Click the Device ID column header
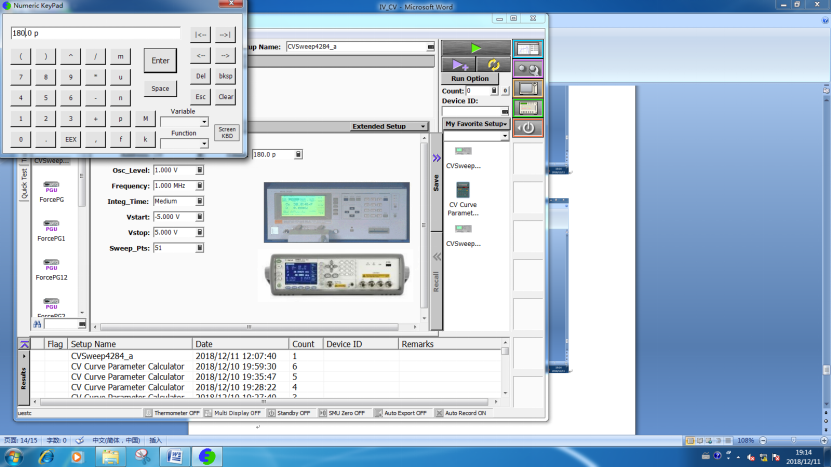Screen dimensions: 831x468 coord(360,344)
